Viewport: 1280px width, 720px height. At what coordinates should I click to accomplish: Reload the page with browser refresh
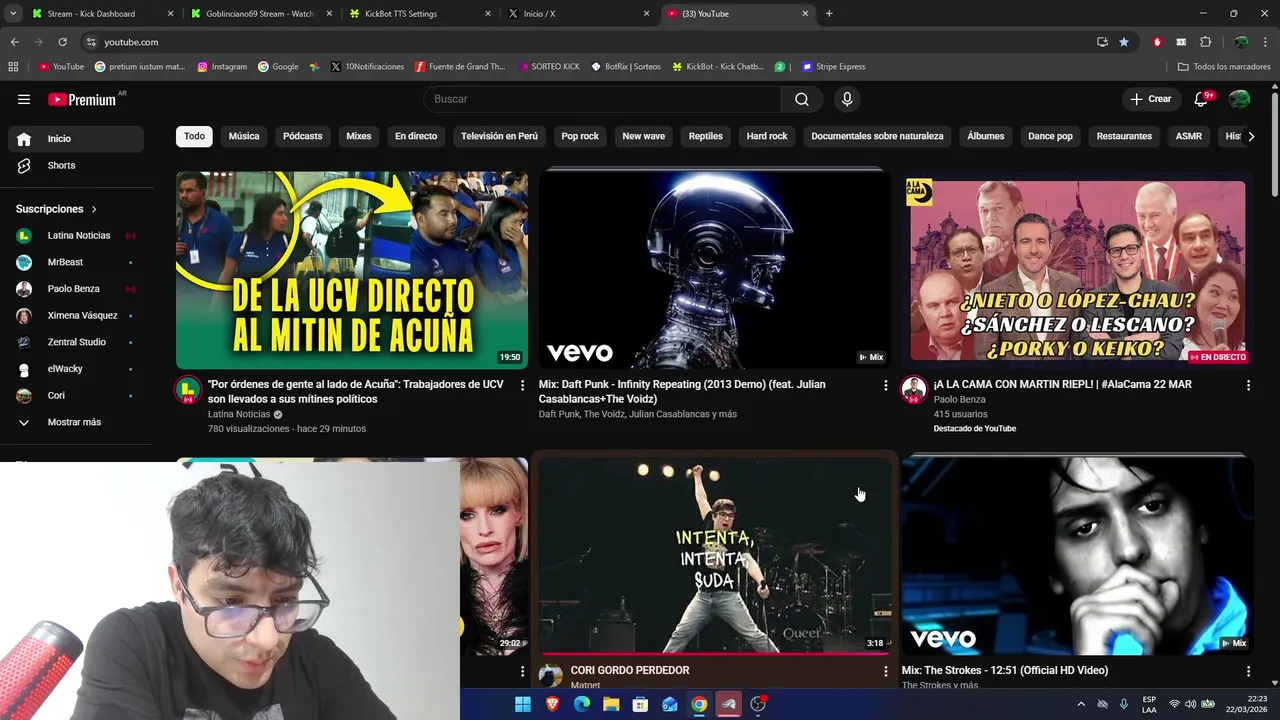(x=62, y=42)
